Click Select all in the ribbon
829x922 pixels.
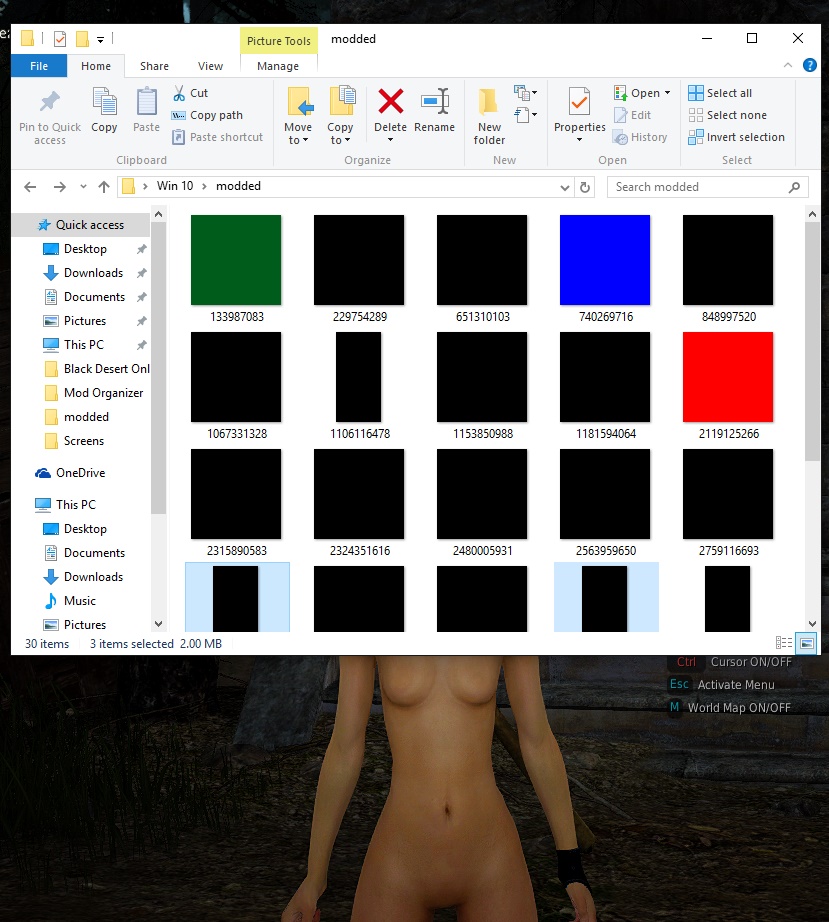(720, 93)
